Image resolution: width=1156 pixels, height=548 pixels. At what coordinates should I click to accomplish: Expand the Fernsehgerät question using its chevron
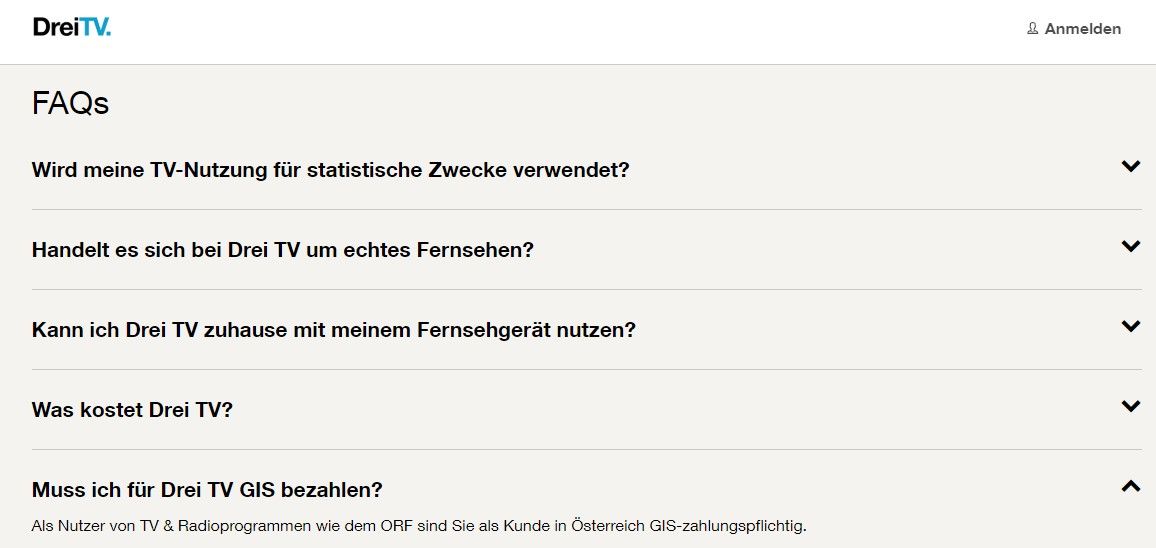(1131, 327)
